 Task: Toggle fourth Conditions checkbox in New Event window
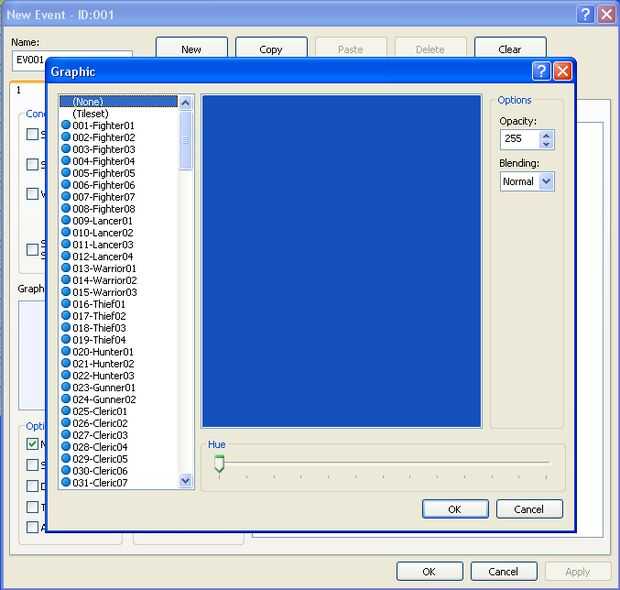[x=32, y=250]
